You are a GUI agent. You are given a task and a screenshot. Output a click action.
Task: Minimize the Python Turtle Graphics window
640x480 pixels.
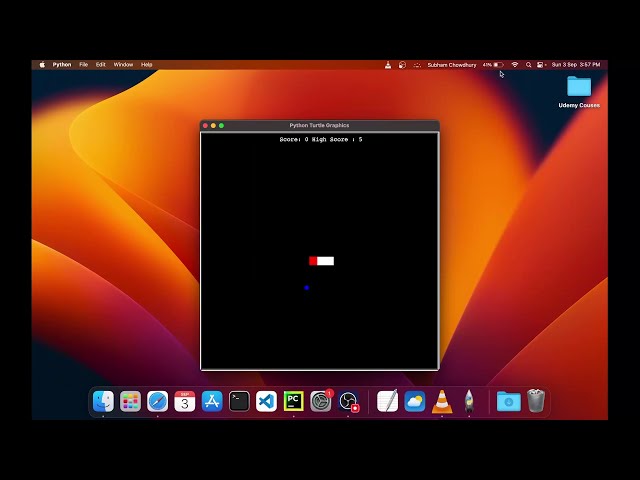coord(213,125)
